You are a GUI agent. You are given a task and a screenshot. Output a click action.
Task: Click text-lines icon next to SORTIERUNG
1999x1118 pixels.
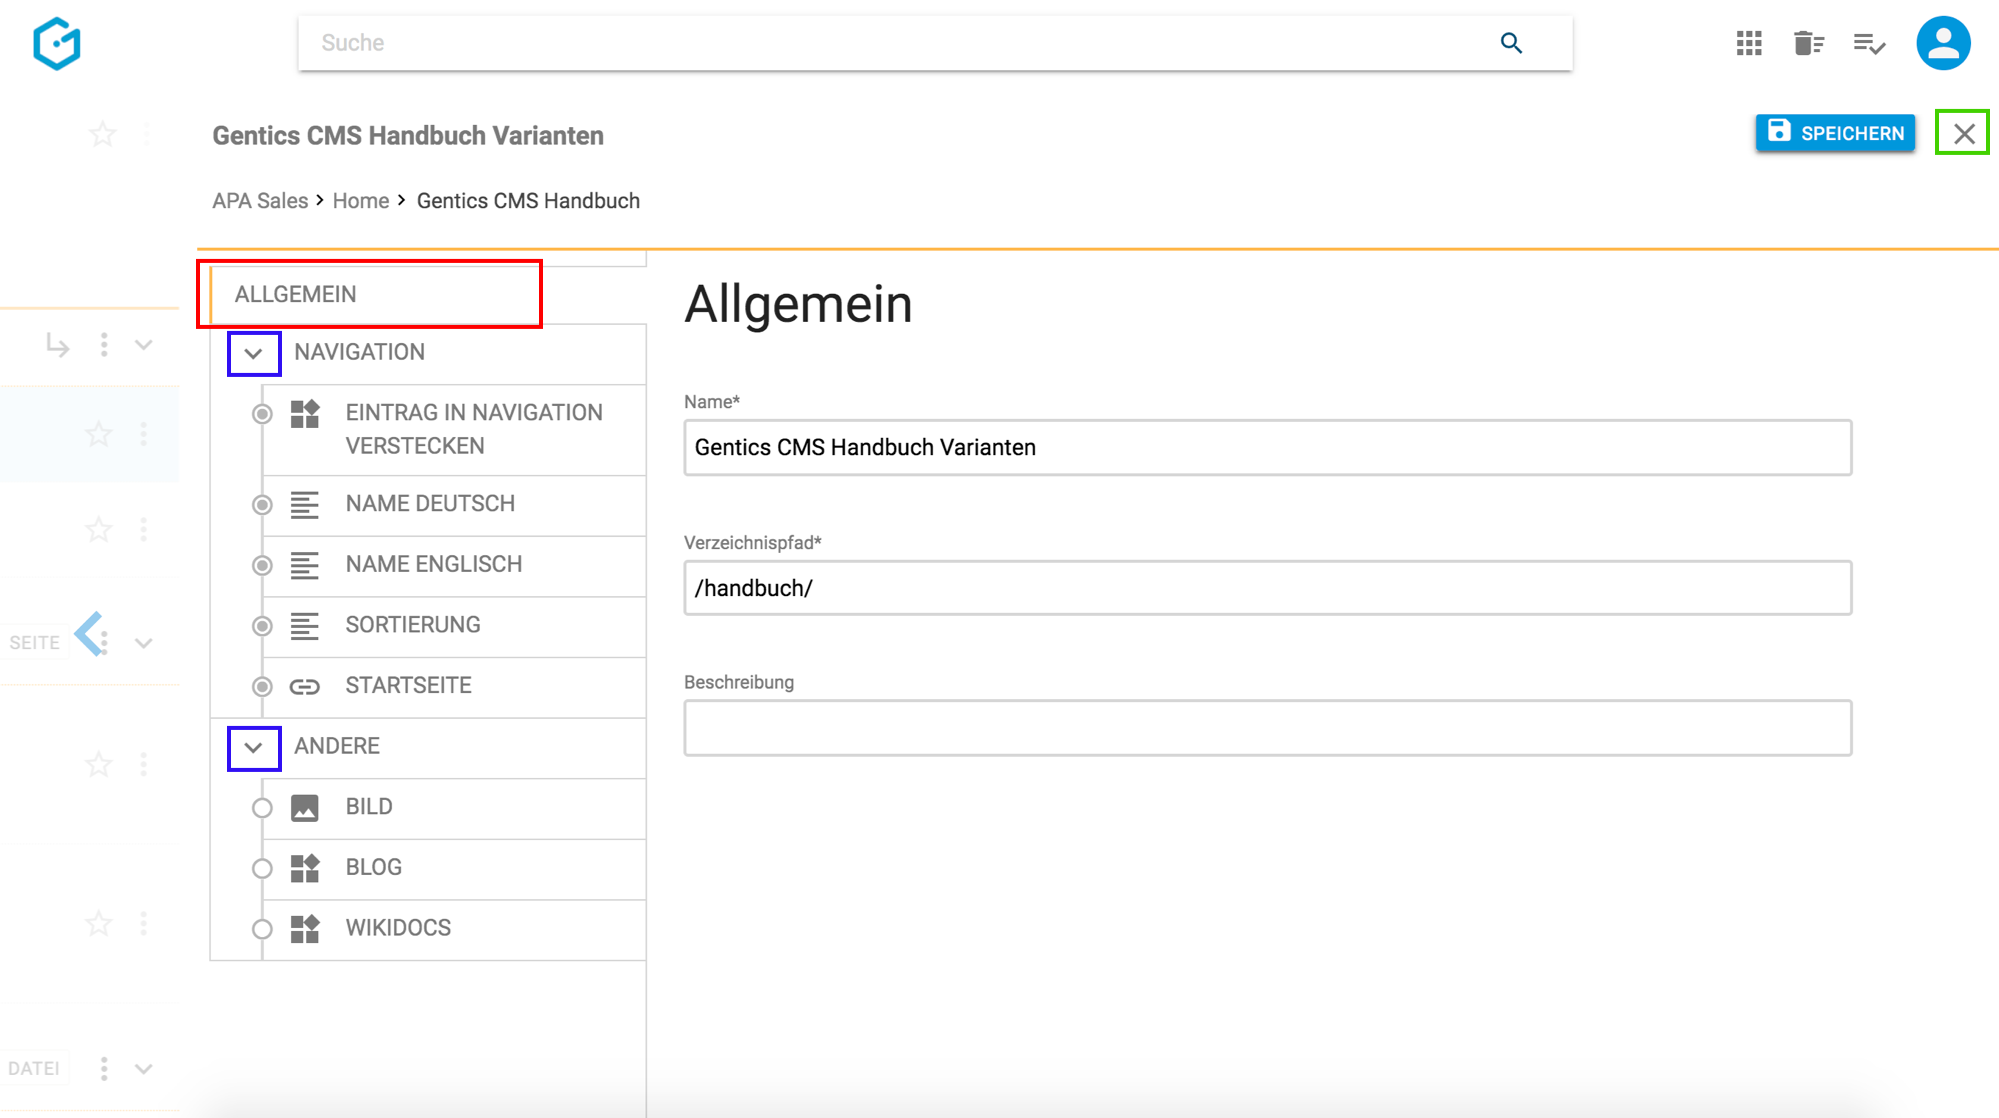pyautogui.click(x=305, y=626)
